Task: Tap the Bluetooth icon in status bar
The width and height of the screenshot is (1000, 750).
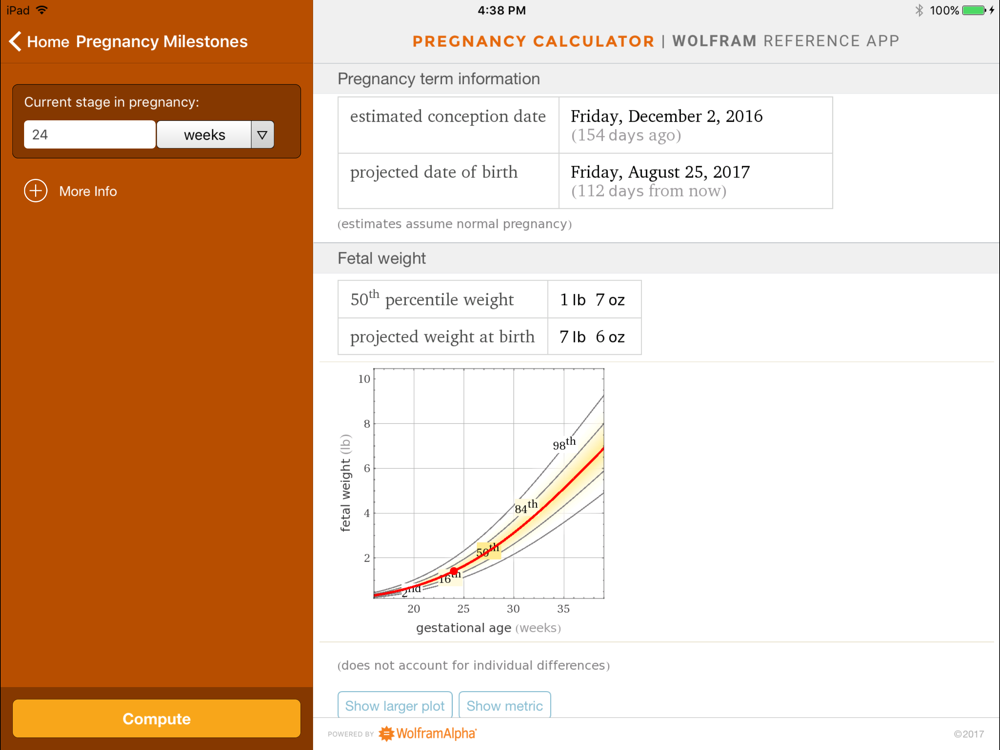Action: click(919, 10)
